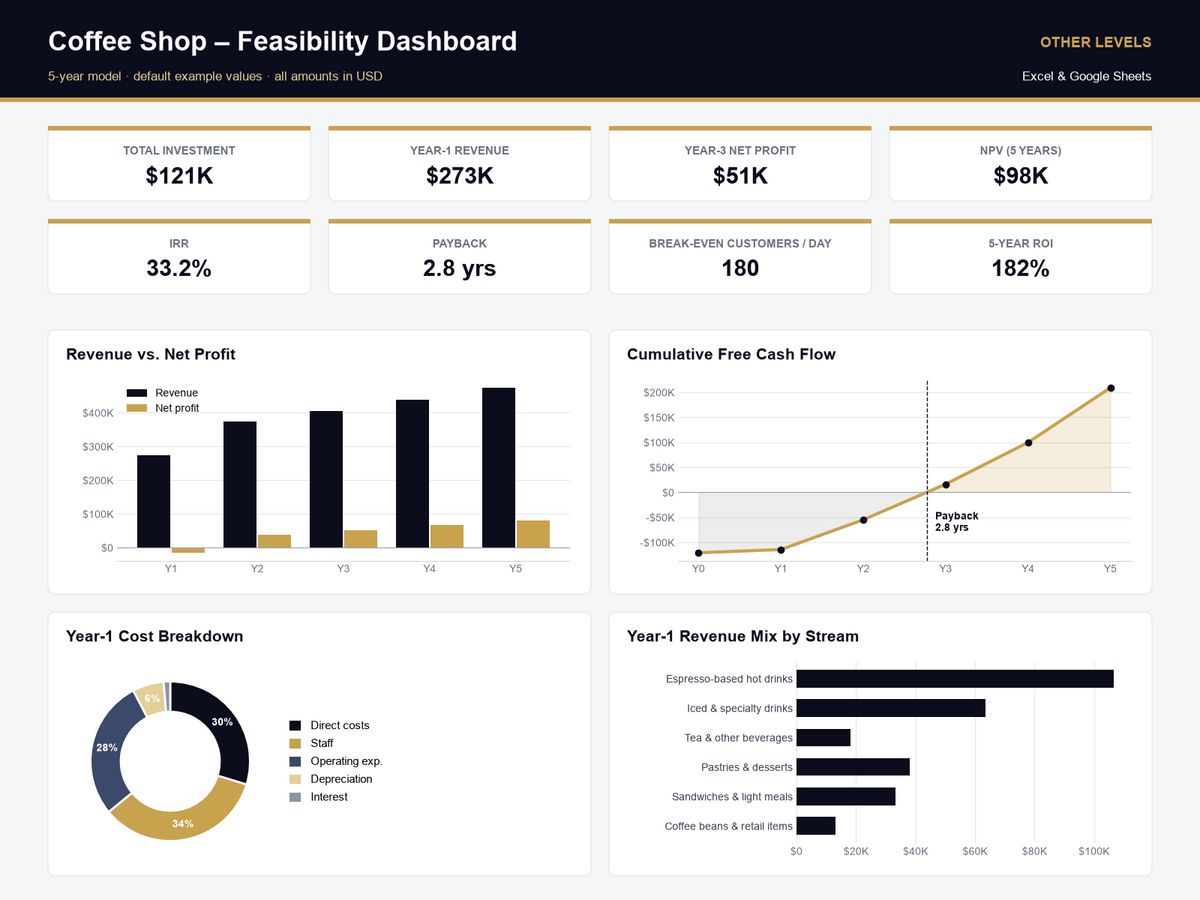Click the Y4 Revenue bar
The height and width of the screenshot is (900, 1200).
pos(413,474)
